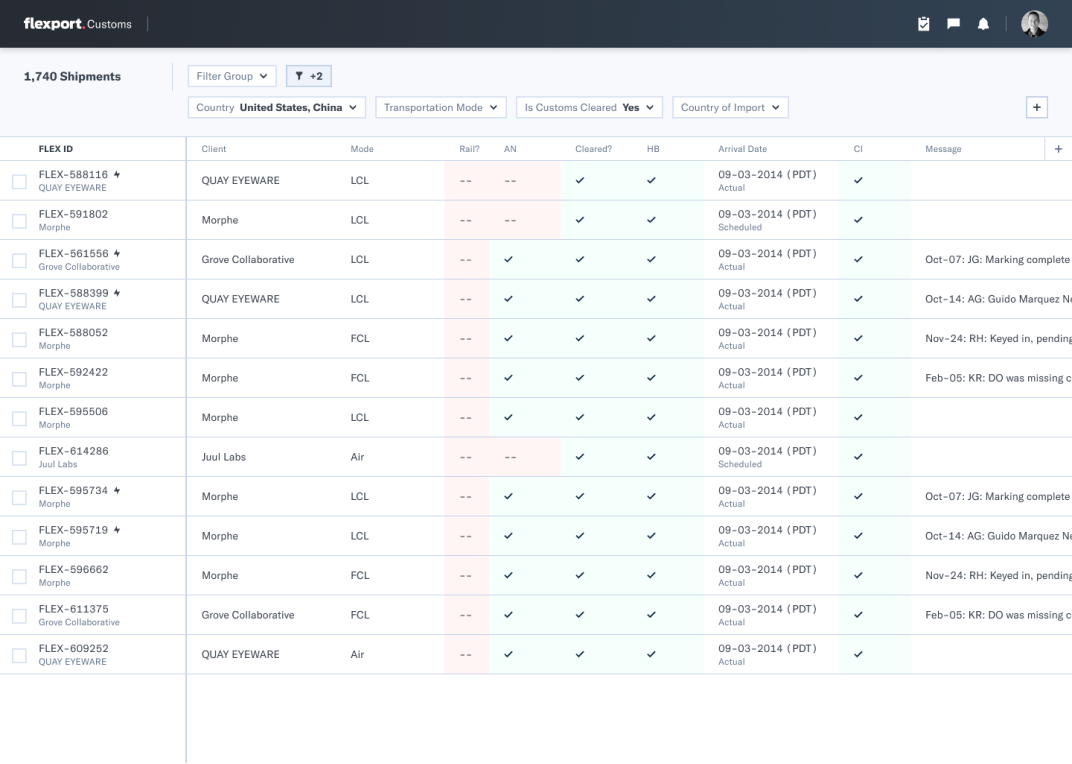Click lightning bolt icon next to FLEX-595719
1072x764 pixels.
pos(117,530)
